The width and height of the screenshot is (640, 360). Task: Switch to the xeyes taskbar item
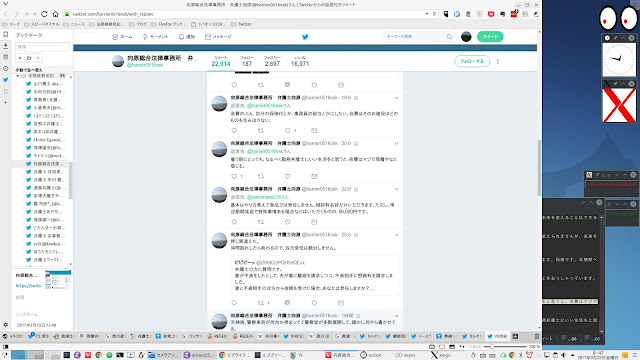point(405,355)
